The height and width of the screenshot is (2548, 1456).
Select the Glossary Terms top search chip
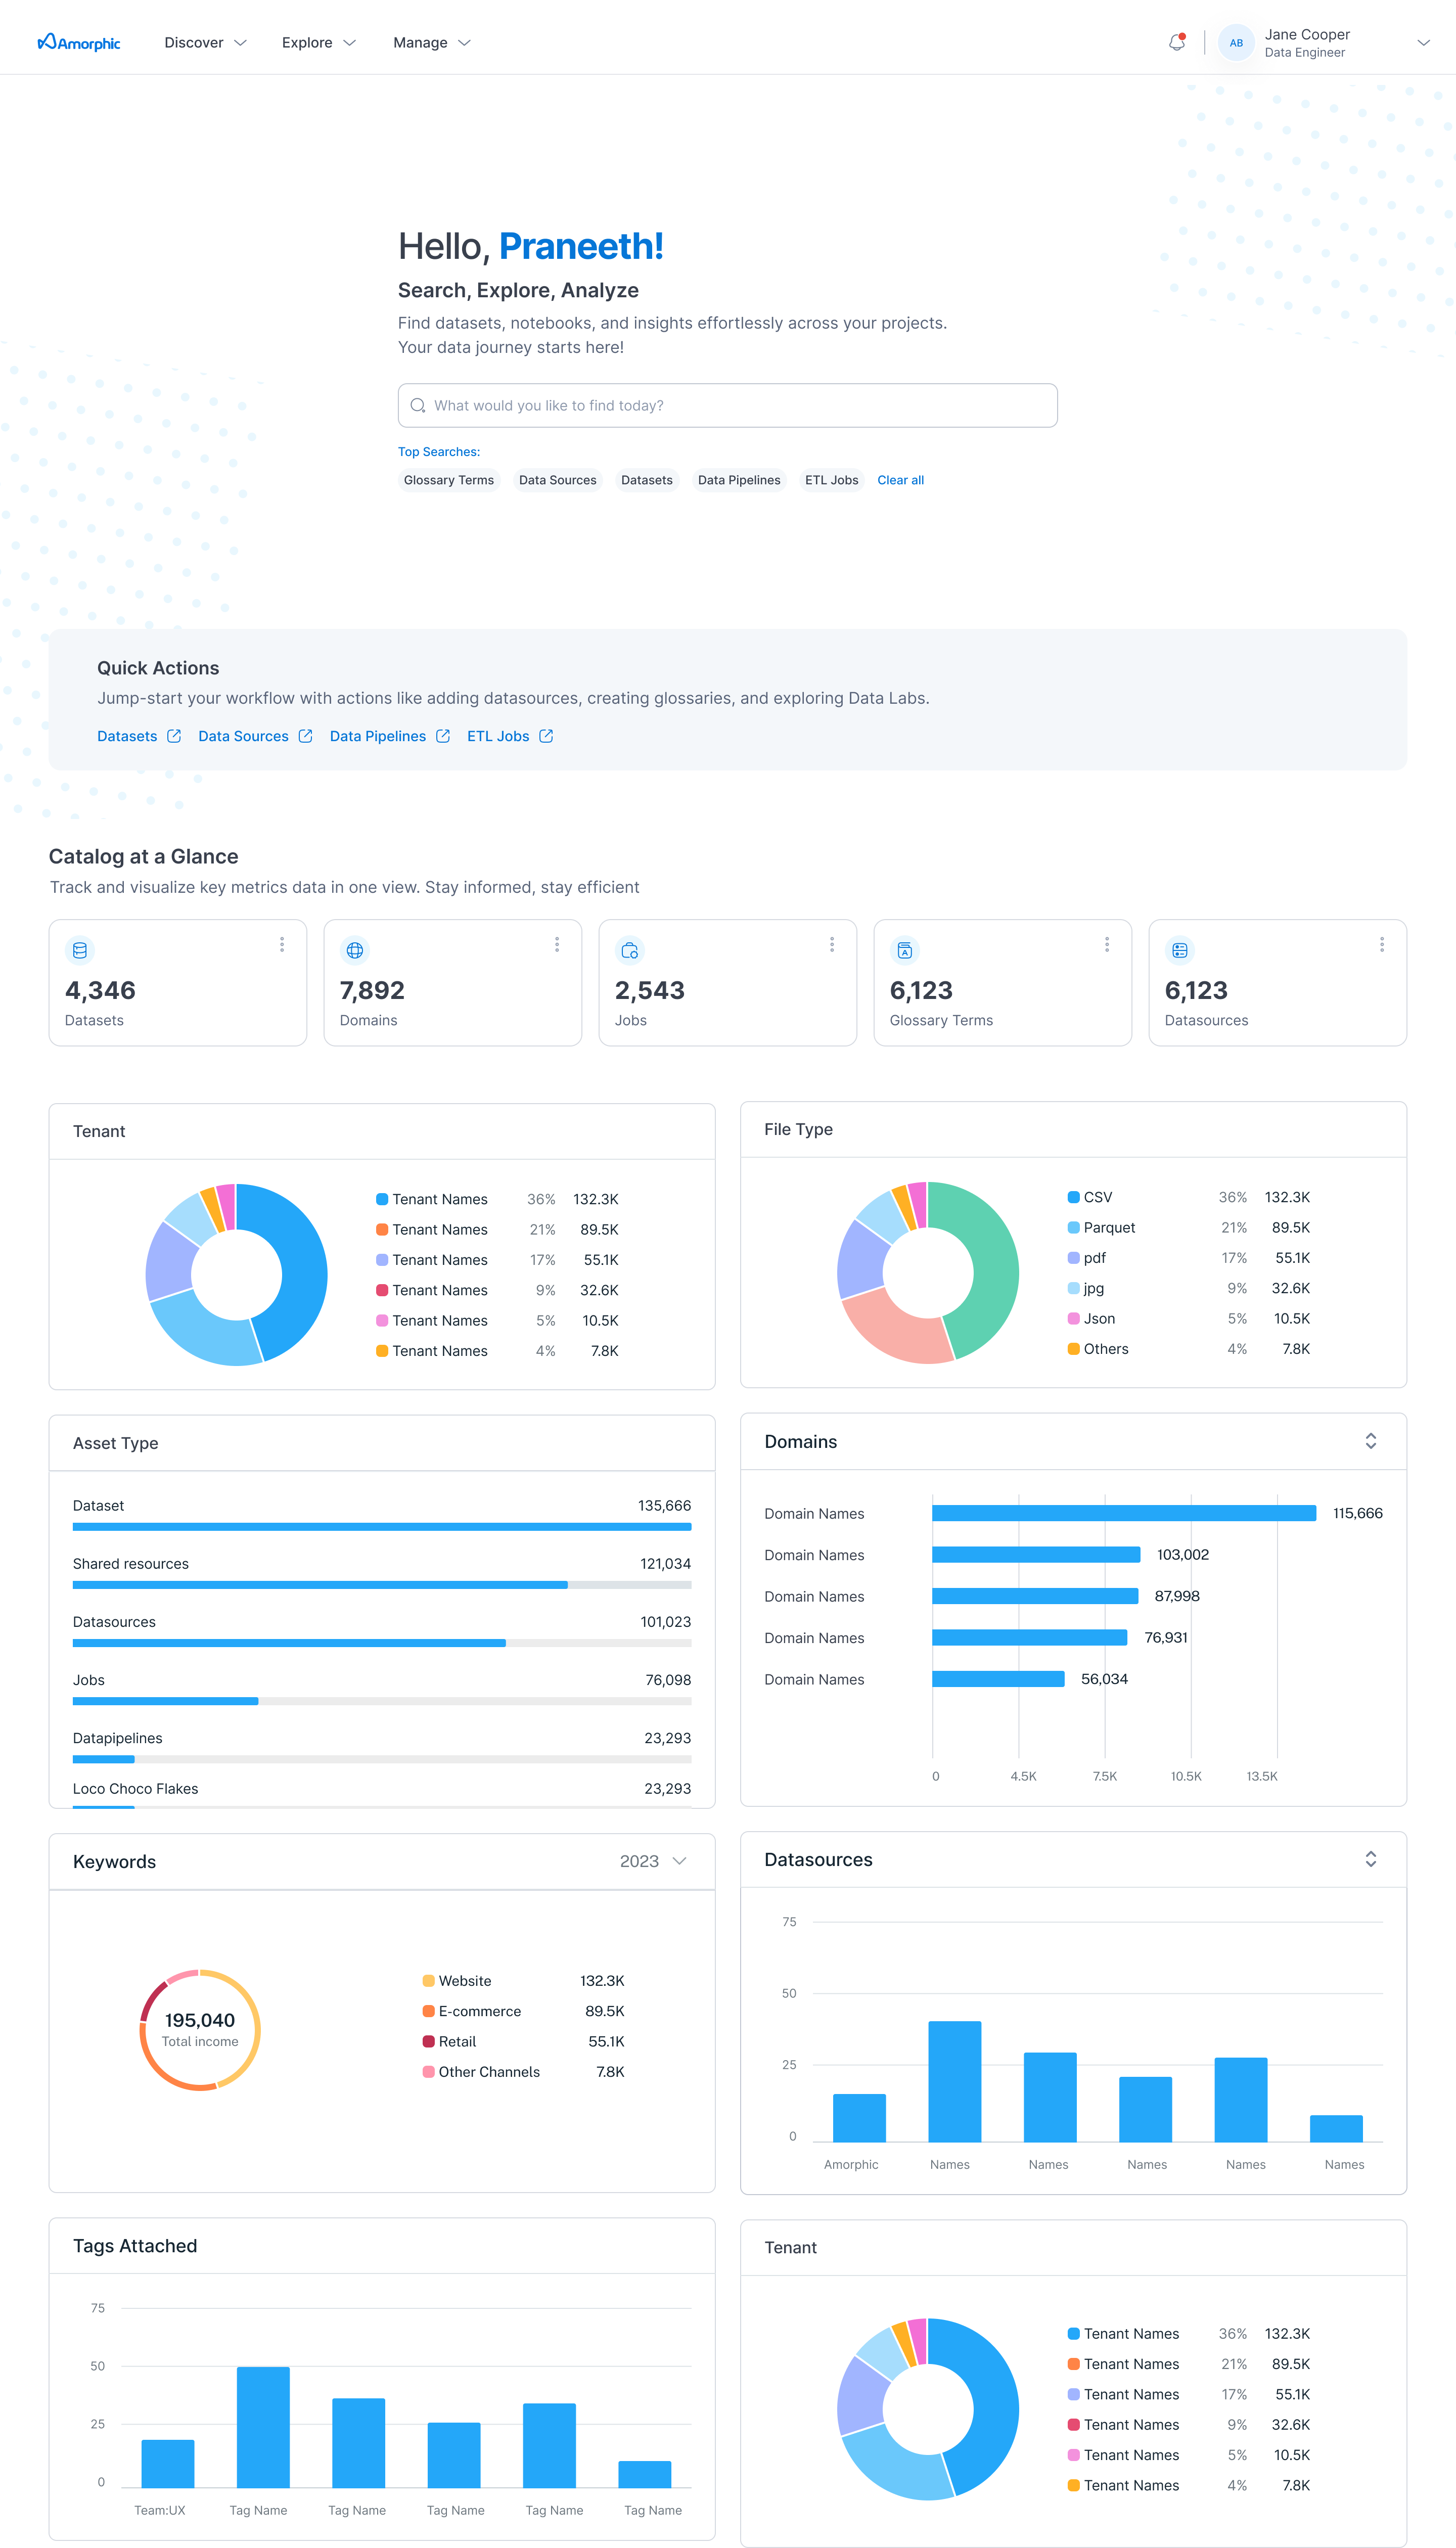coord(449,480)
